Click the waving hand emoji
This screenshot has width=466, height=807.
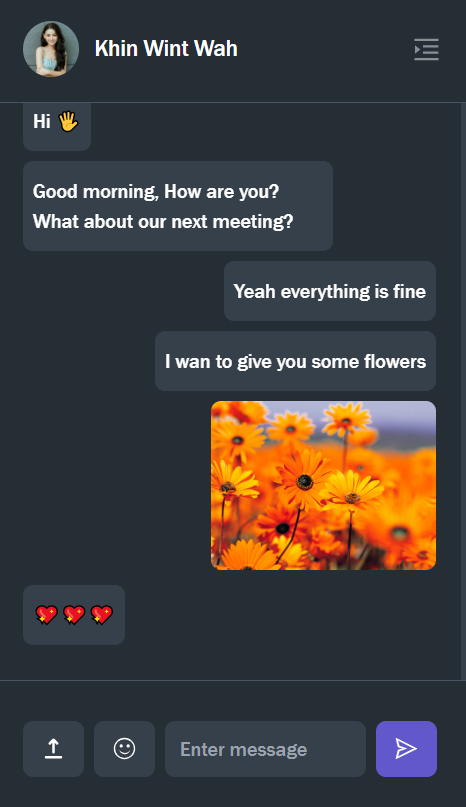click(68, 122)
